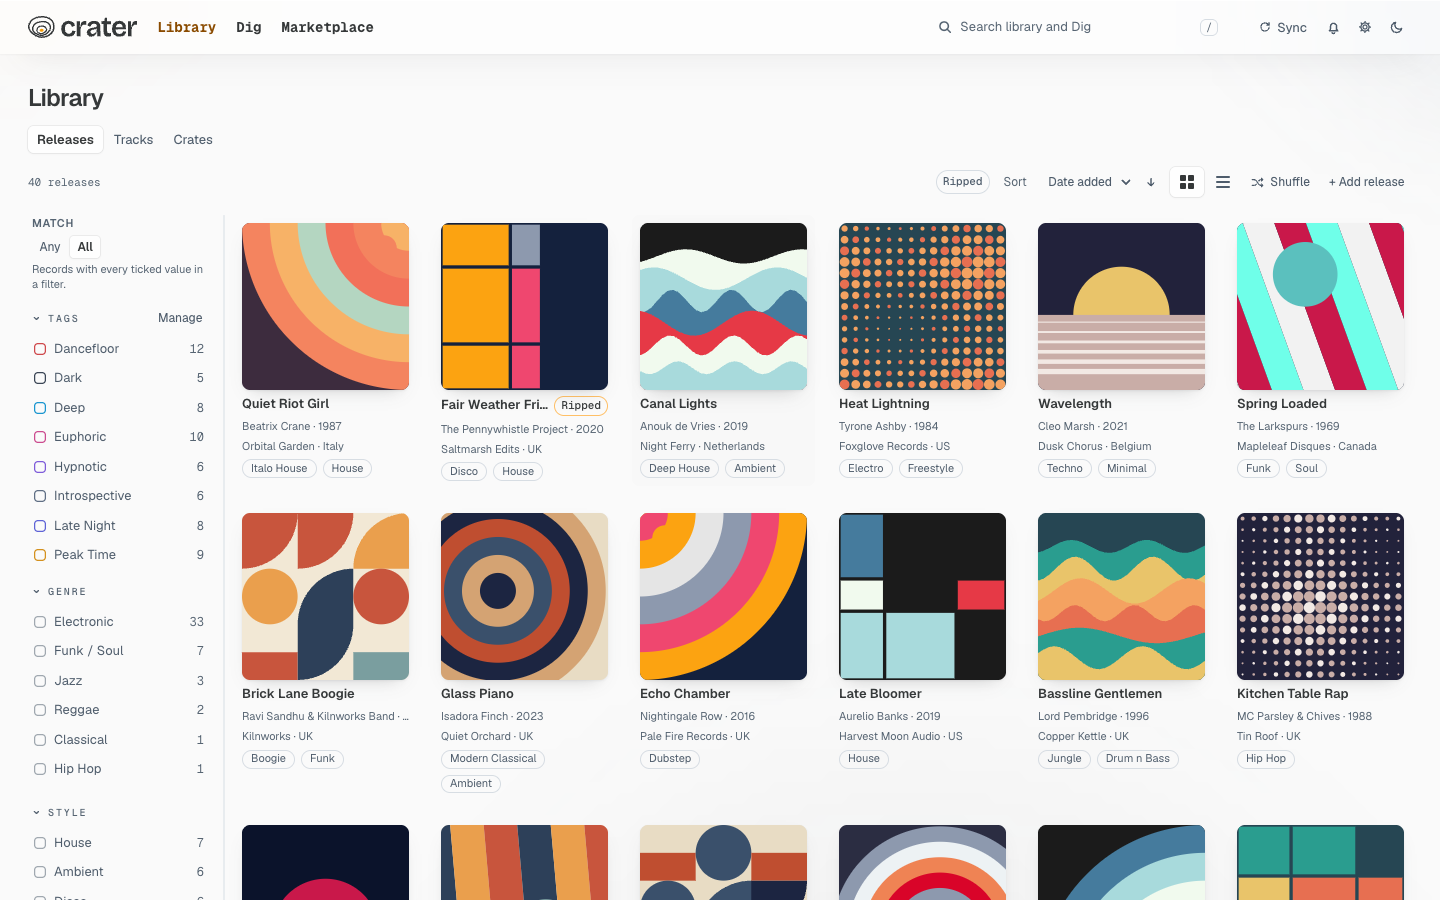This screenshot has height=900, width=1440.
Task: Open the Library nav item
Action: coord(187,27)
